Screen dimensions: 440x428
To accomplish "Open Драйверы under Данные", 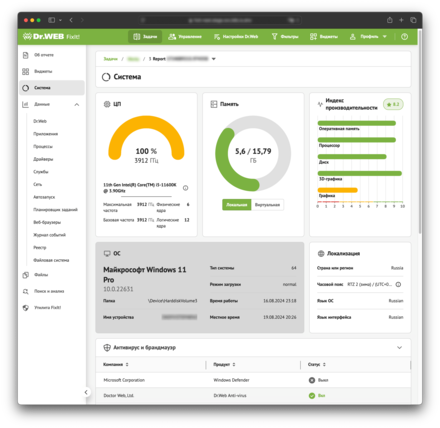I will (43, 159).
